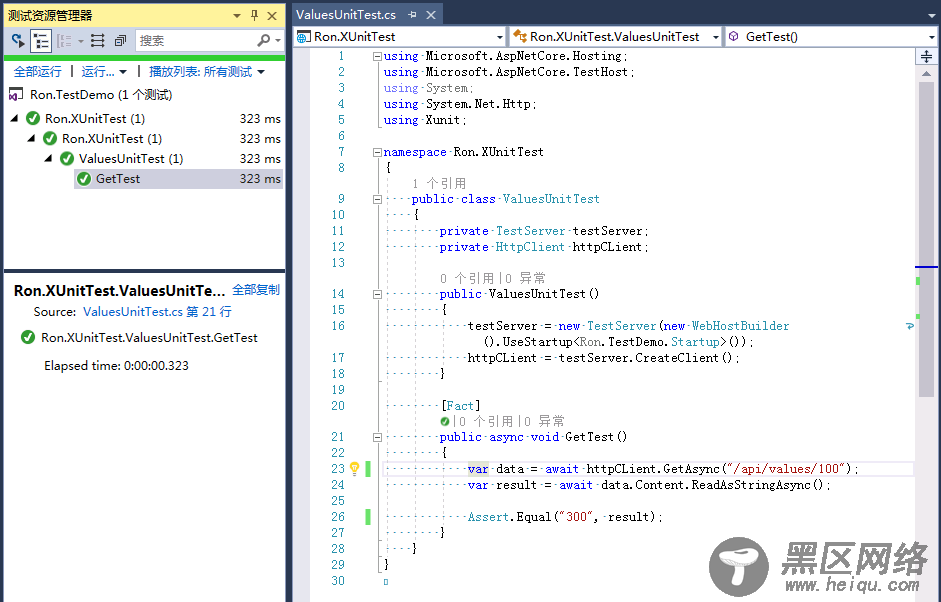Click the '0 个引用' CodeLens above constructor
This screenshot has height=602, width=941.
467,278
